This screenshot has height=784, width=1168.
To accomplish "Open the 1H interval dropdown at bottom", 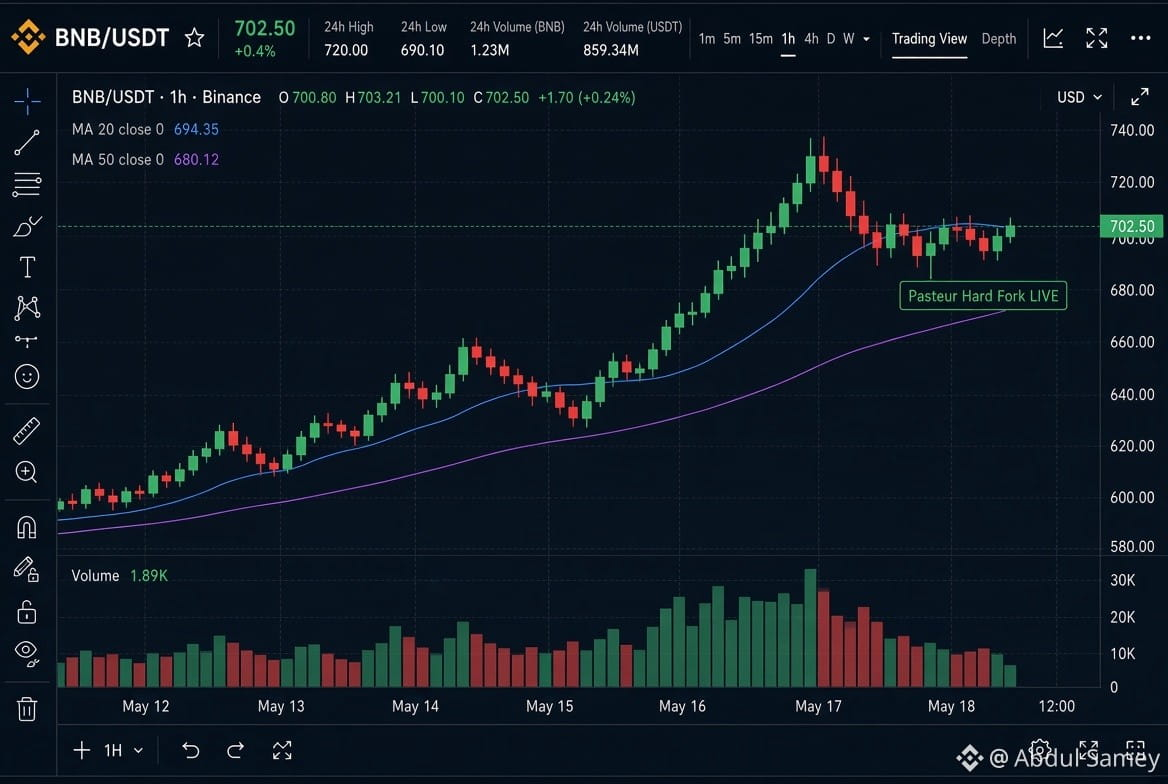I will pyautogui.click(x=123, y=750).
